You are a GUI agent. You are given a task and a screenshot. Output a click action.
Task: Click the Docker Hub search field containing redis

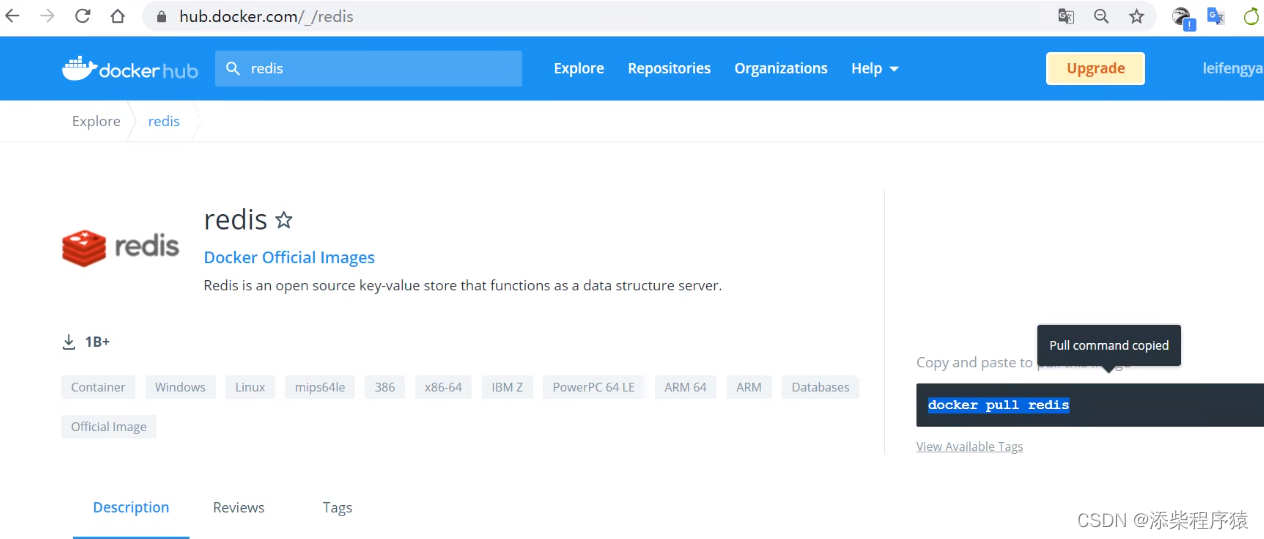click(368, 69)
